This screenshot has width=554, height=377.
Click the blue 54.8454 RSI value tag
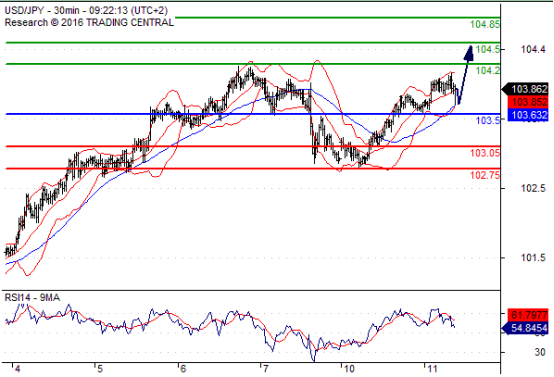(x=525, y=328)
